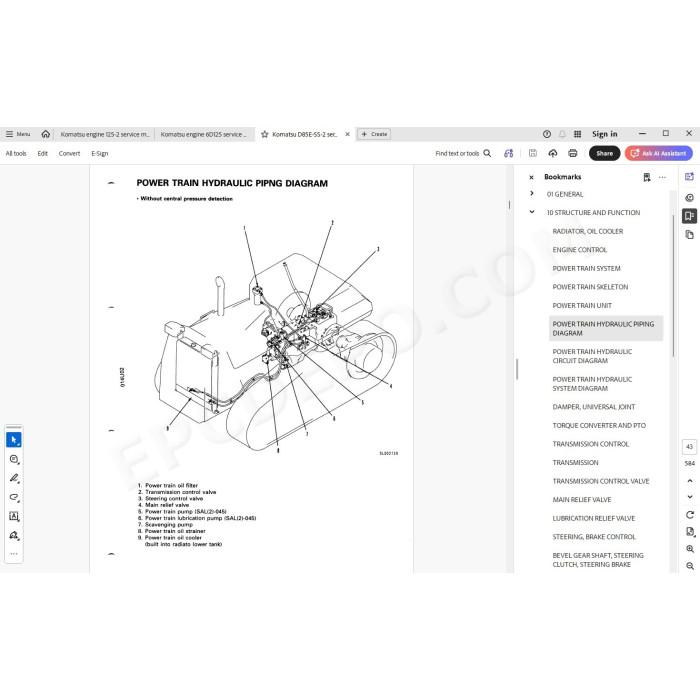Go to the Home icon
Image resolution: width=700 pixels, height=700 pixels.
click(x=46, y=134)
